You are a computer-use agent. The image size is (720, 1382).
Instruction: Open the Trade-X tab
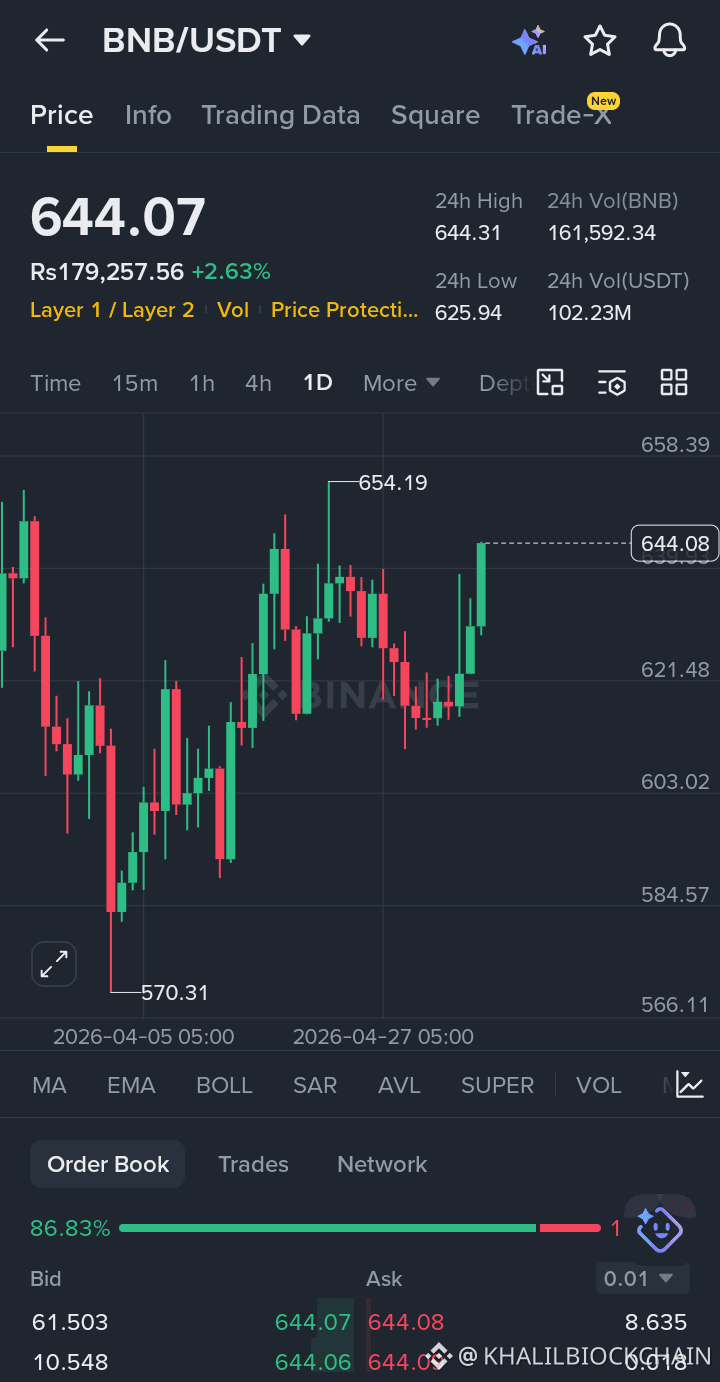point(561,115)
